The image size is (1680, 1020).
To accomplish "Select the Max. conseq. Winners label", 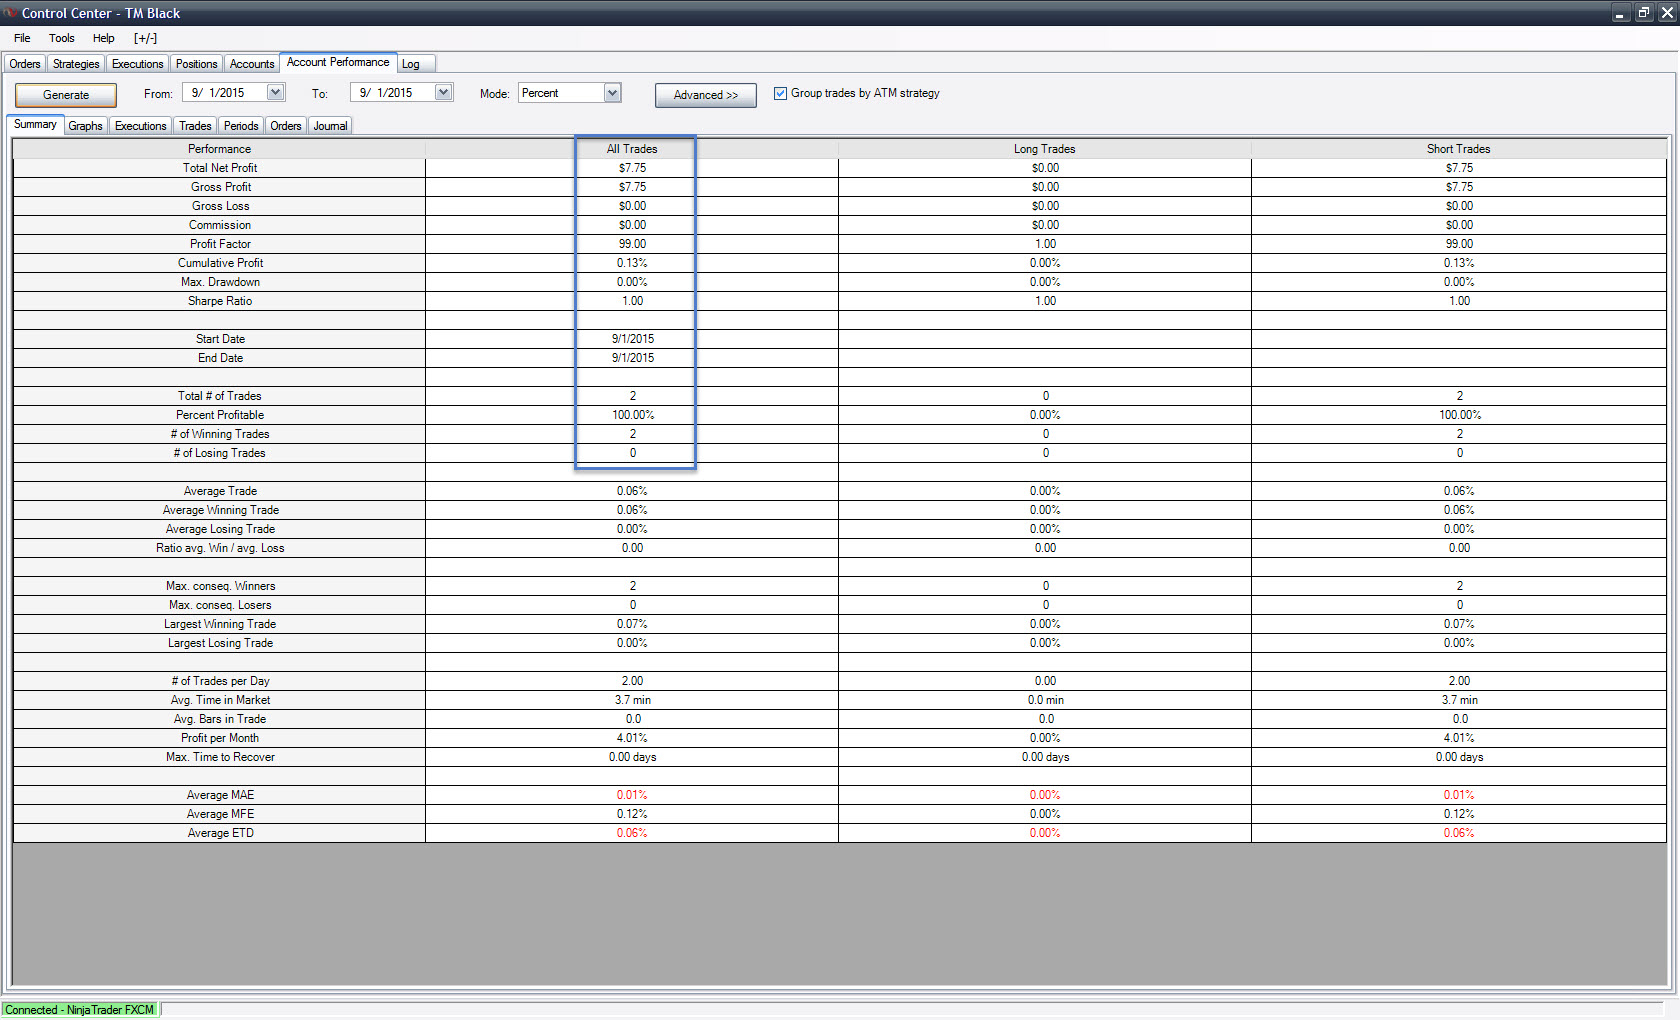I will 221,586.
